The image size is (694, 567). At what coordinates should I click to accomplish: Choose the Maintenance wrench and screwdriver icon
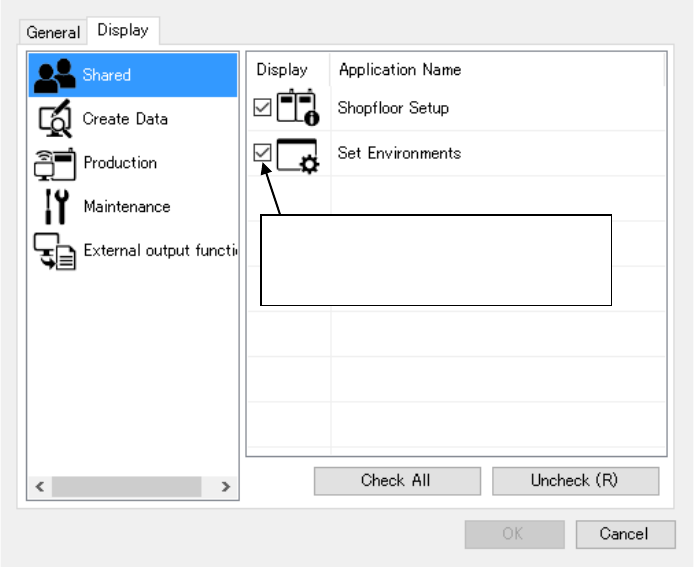click(57, 206)
